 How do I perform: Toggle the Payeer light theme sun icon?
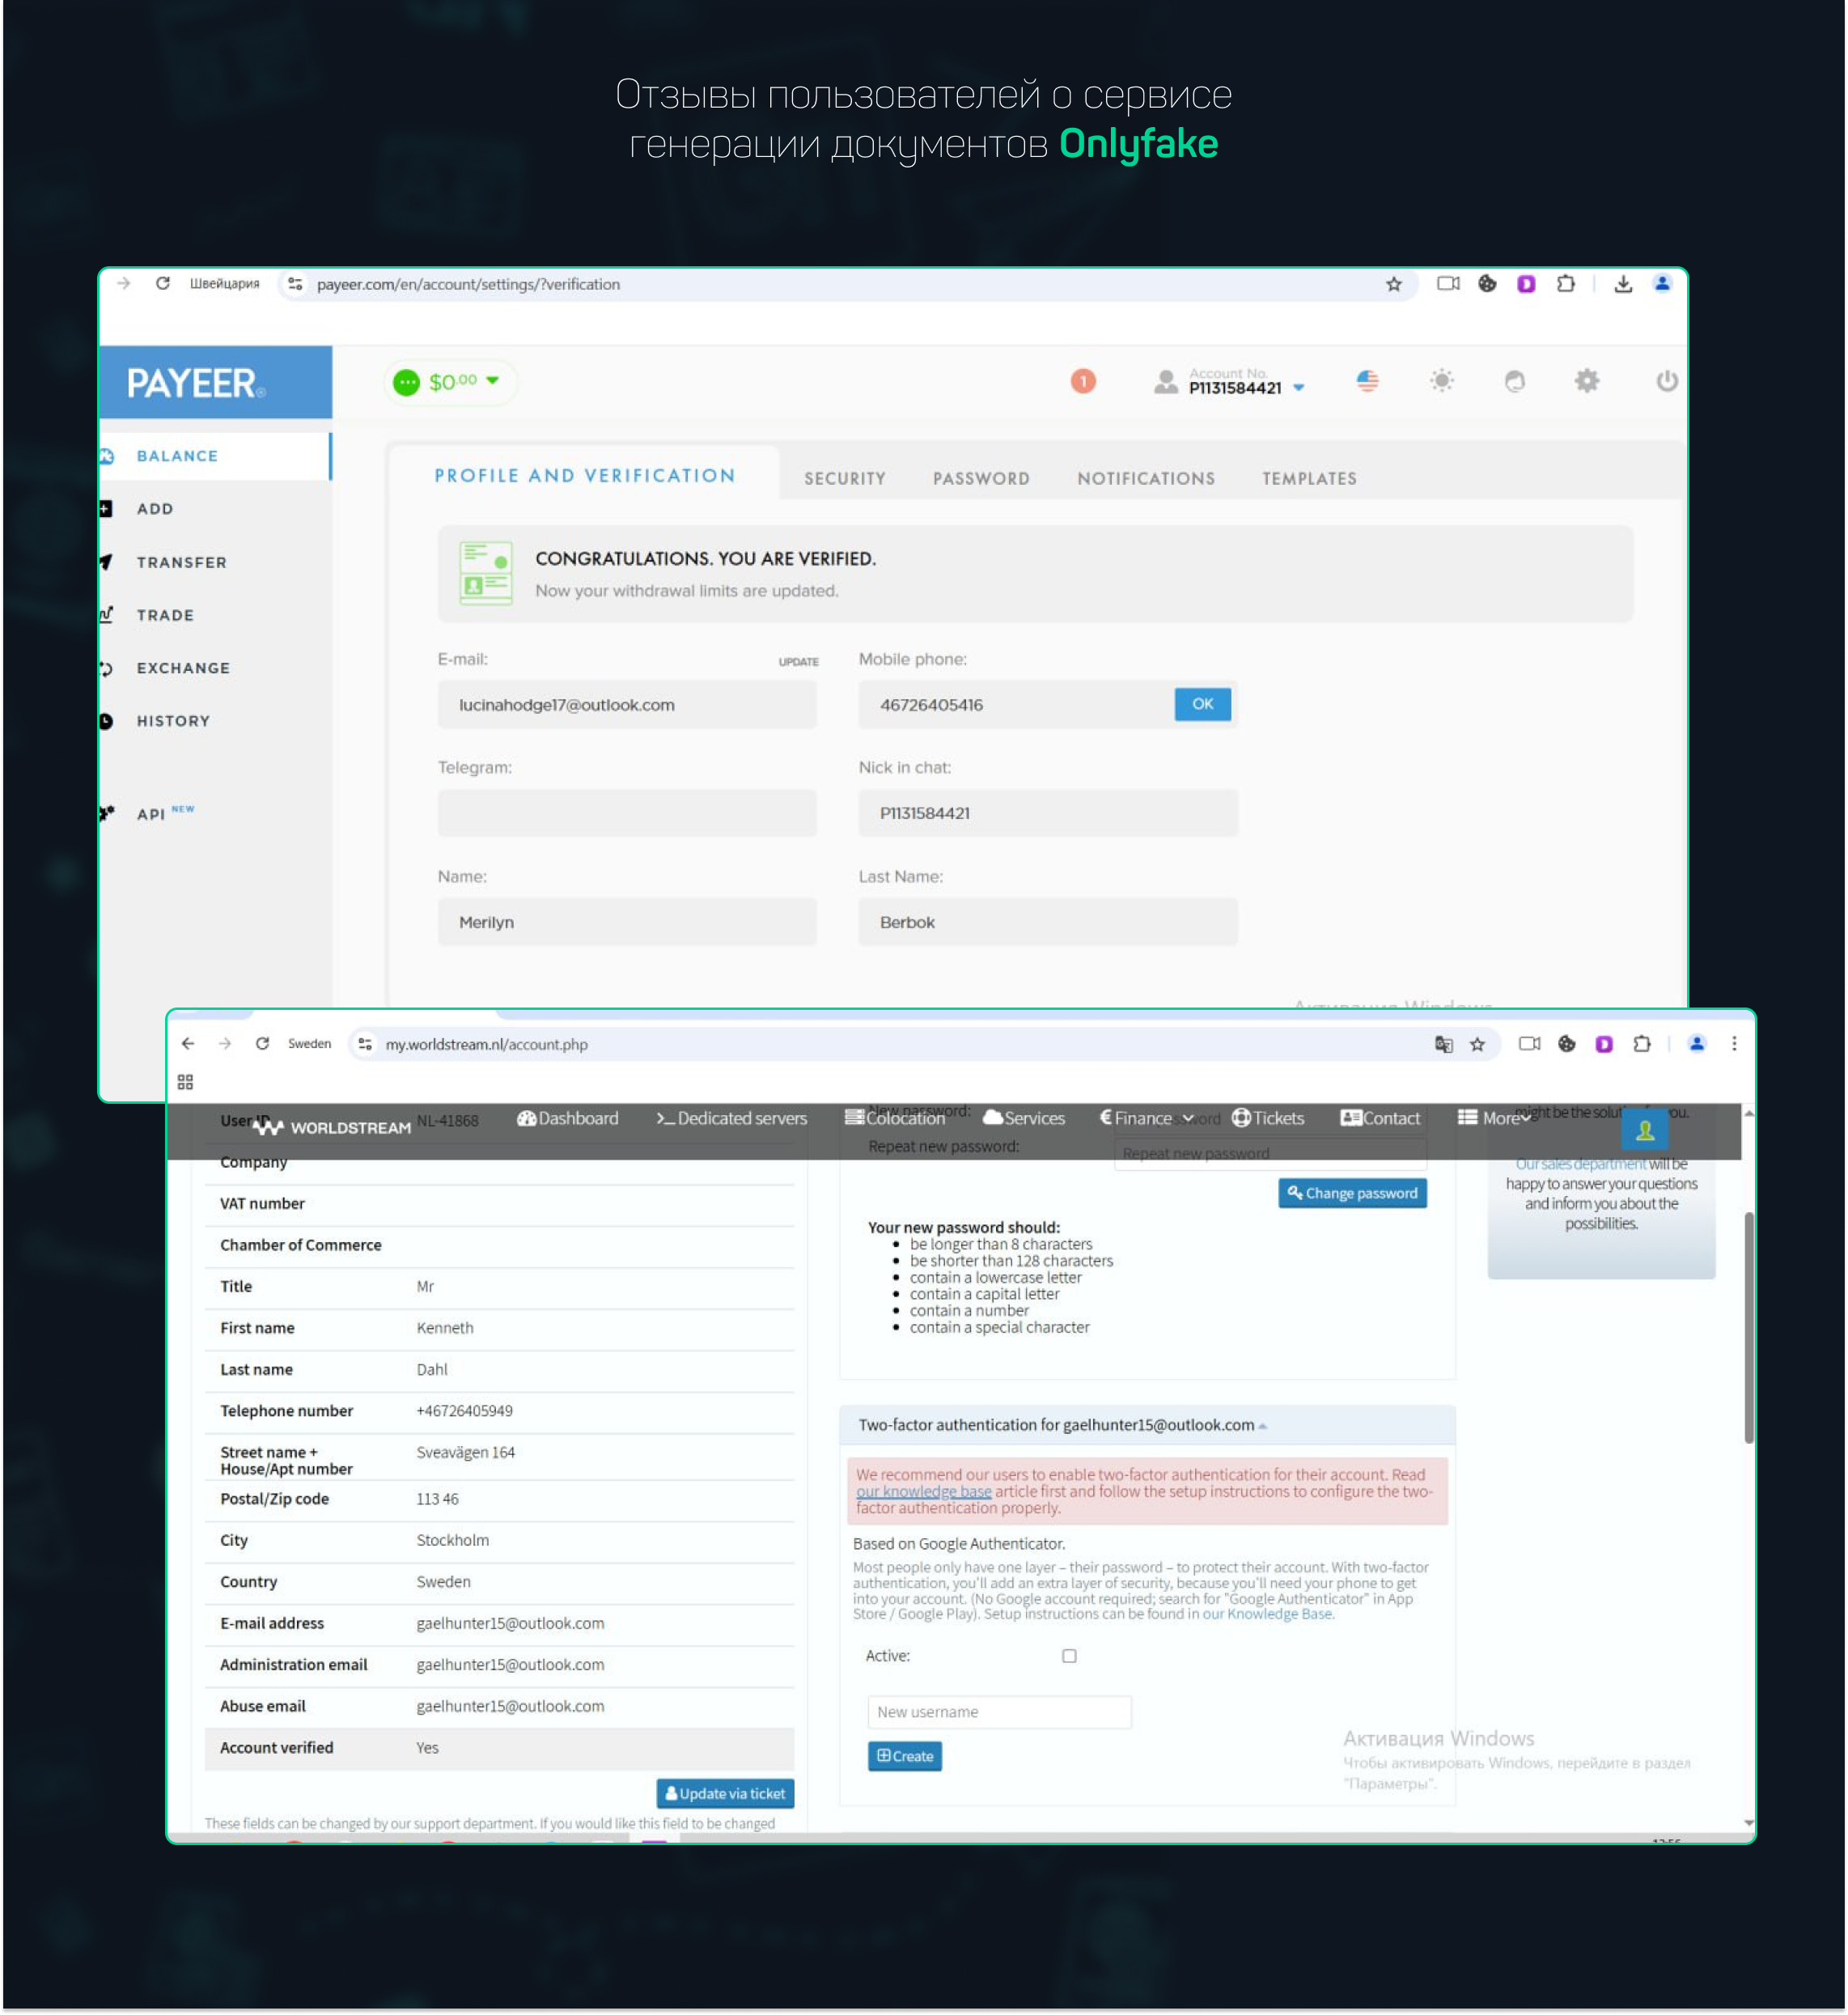tap(1441, 381)
